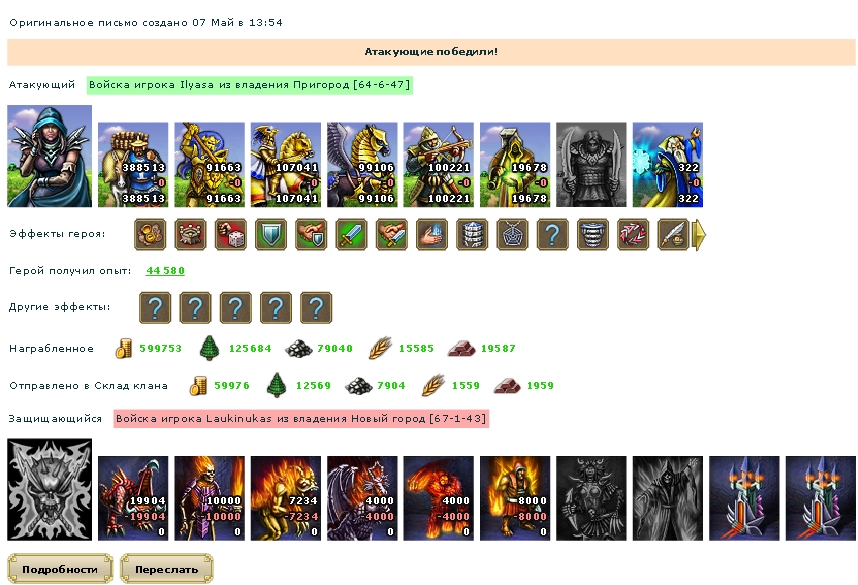
Task: Select the fortress tower hero effect icon
Action: (x=190, y=235)
